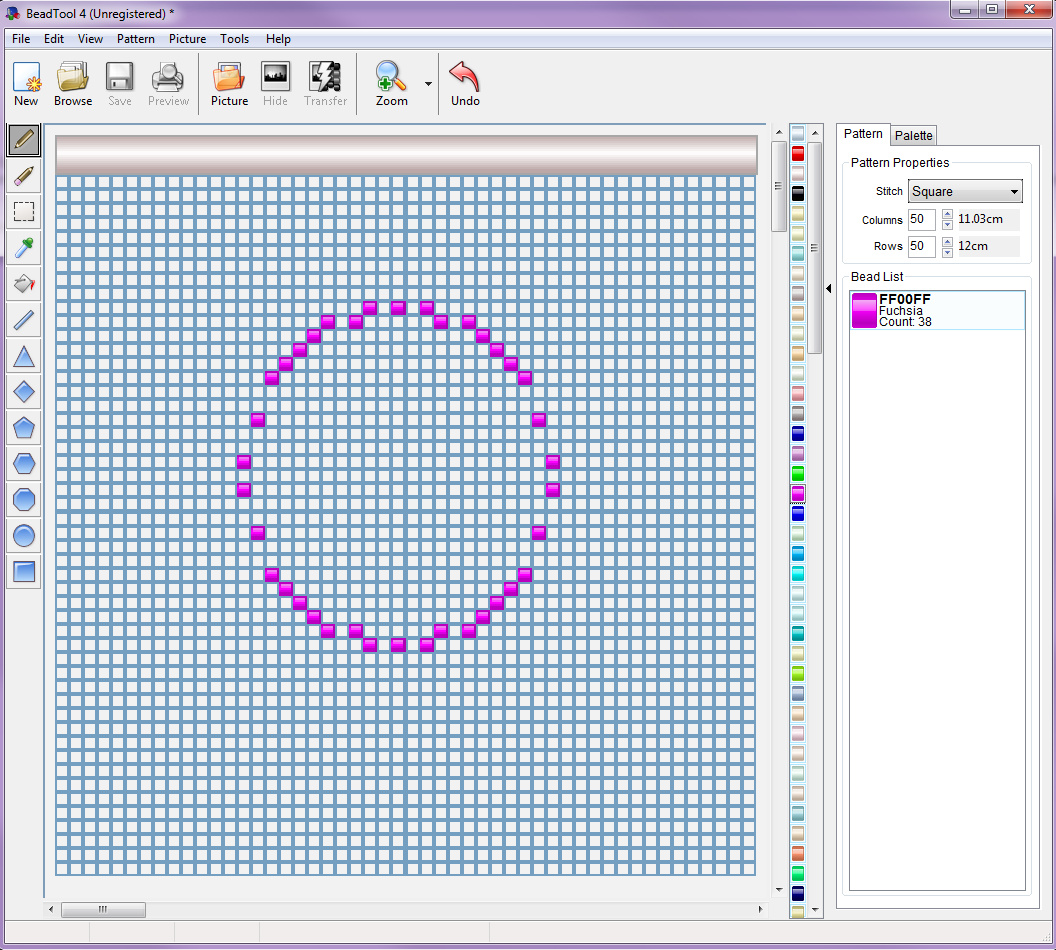Viewport: 1056px width, 950px height.
Task: Click the canvas scroll right arrow
Action: pos(760,910)
